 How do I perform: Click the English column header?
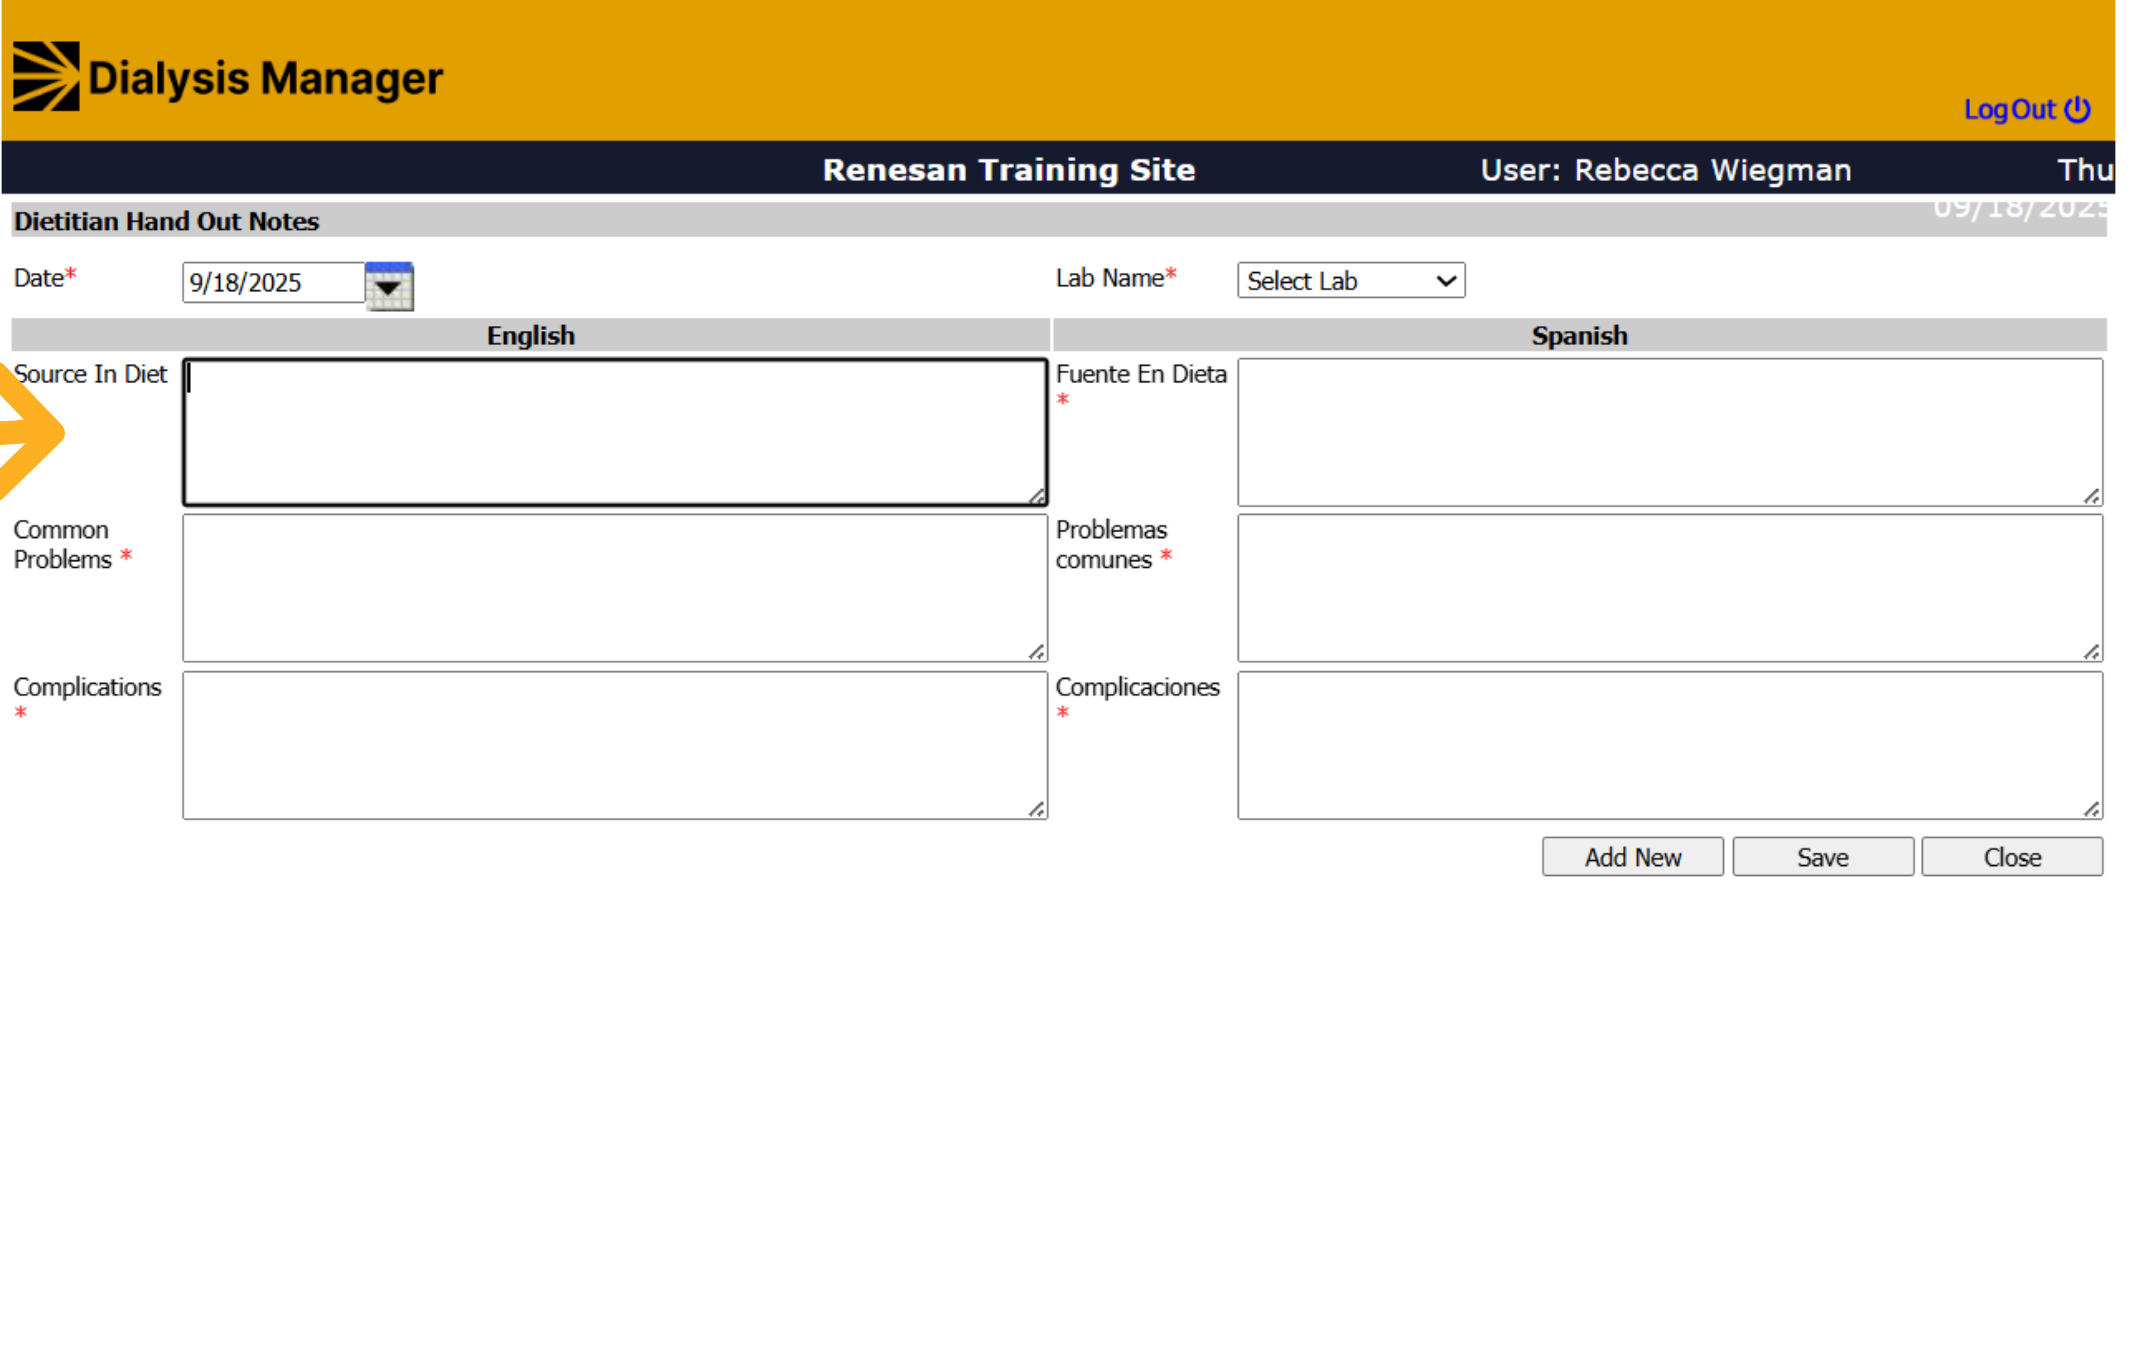[x=531, y=335]
